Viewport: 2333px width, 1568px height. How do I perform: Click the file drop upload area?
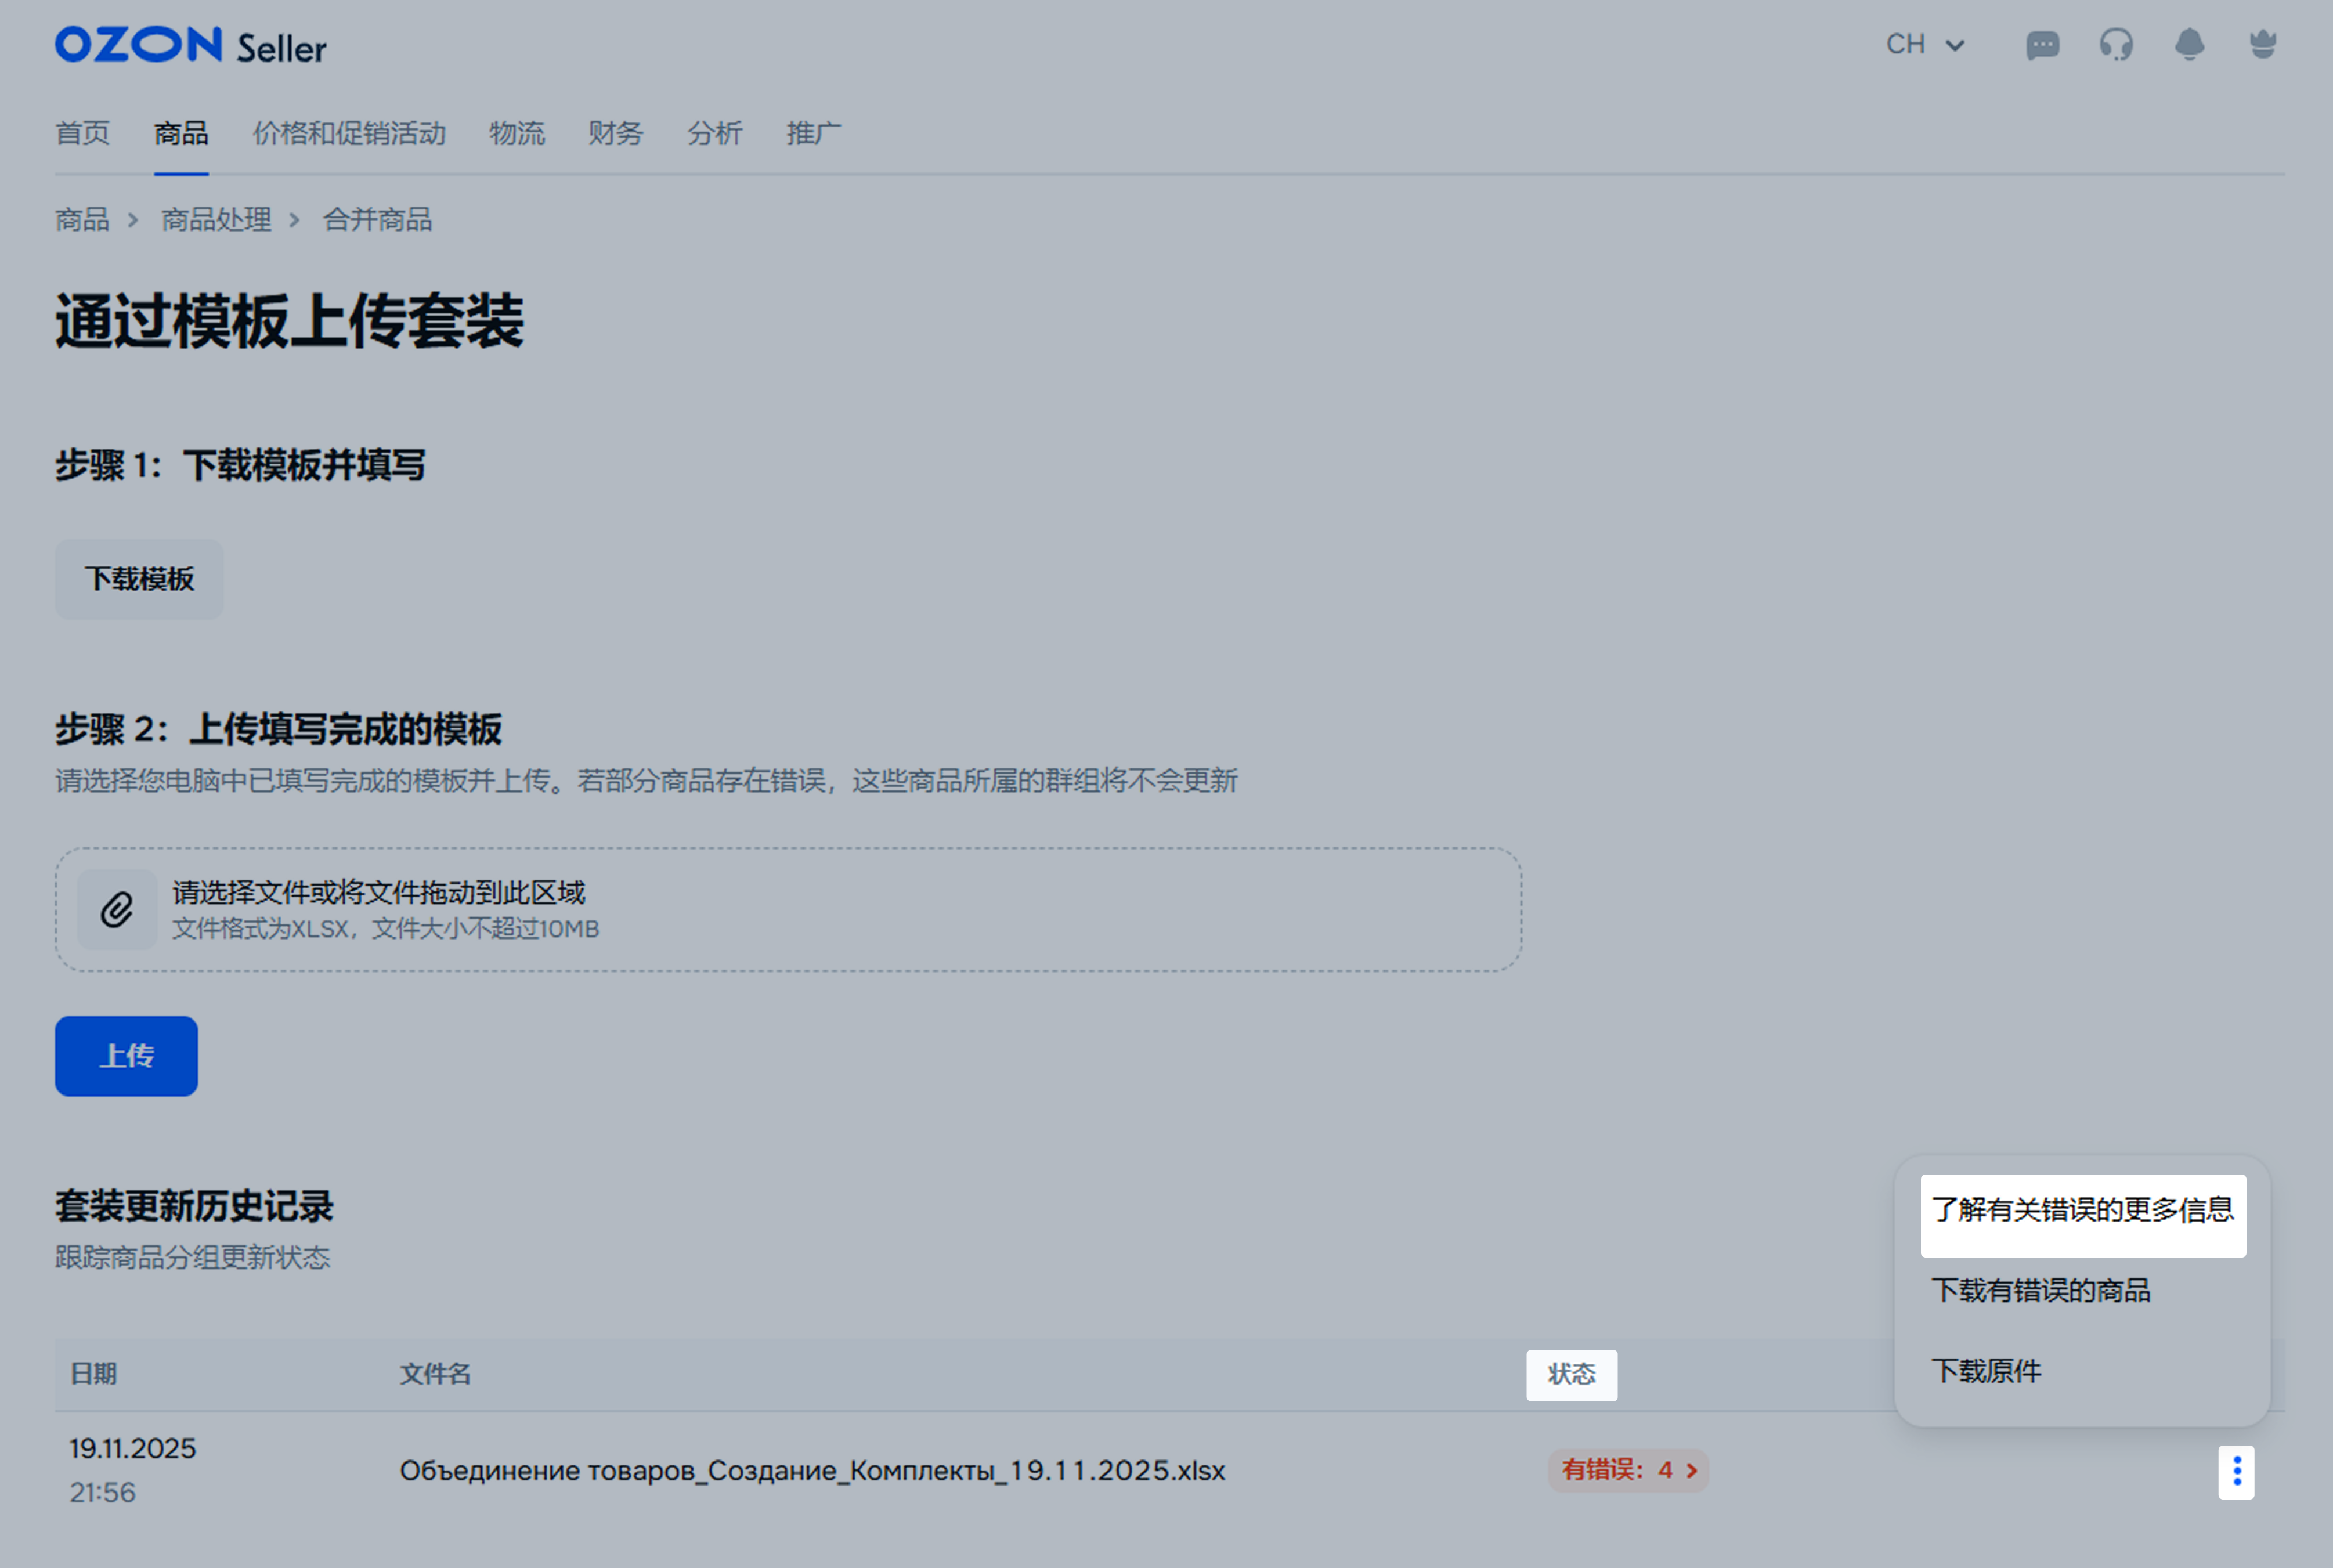[x=788, y=909]
